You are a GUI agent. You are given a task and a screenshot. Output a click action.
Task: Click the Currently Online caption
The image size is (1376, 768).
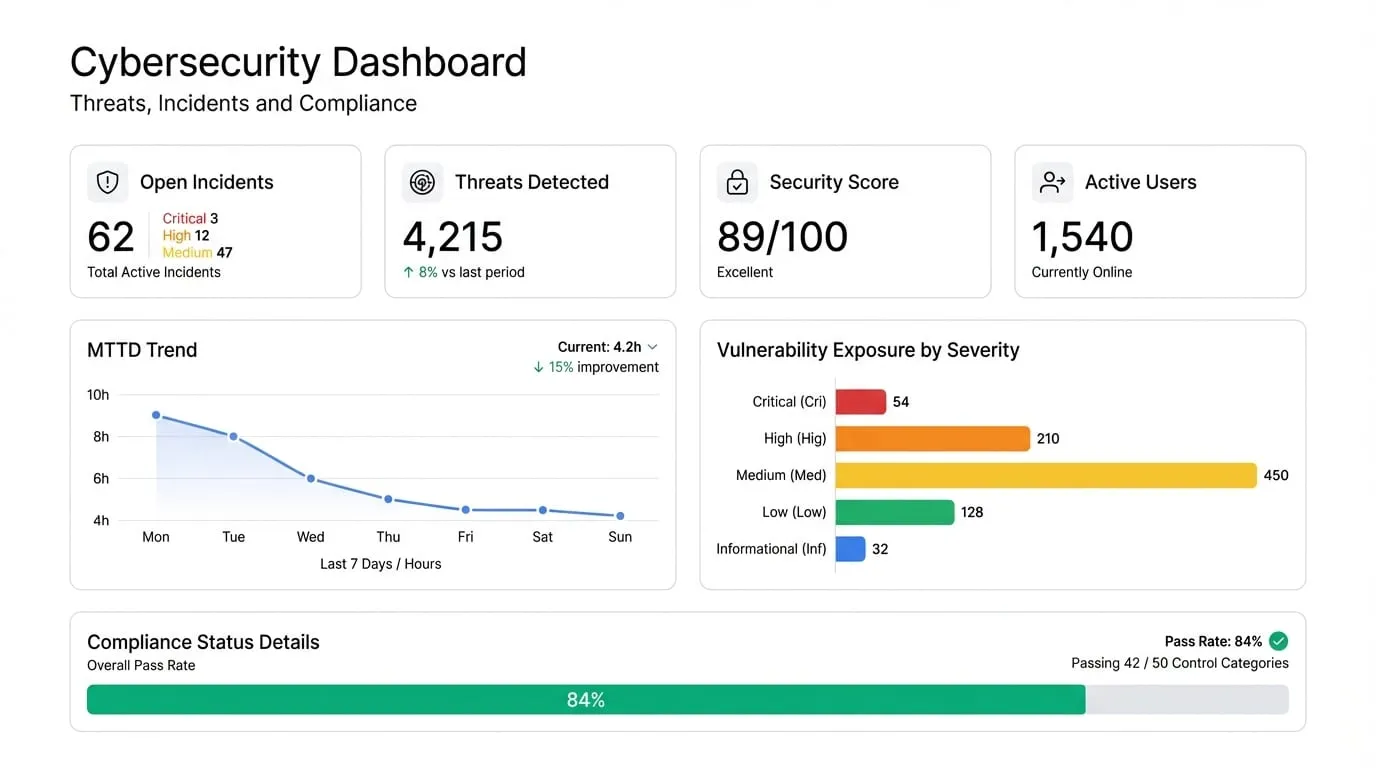[x=1082, y=272]
